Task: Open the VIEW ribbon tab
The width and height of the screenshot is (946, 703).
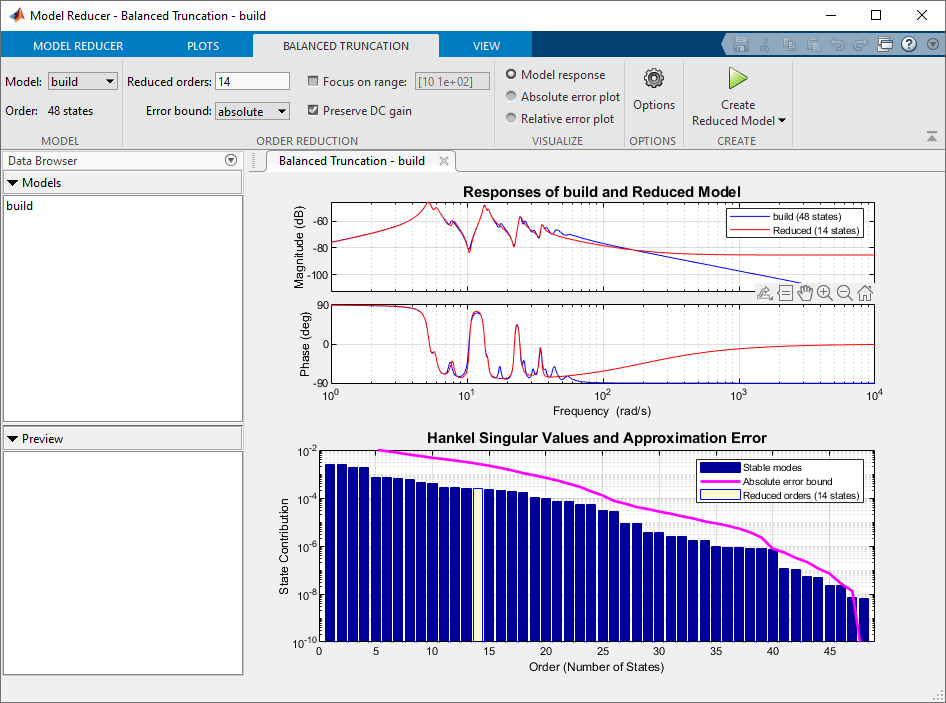Action: (x=486, y=45)
